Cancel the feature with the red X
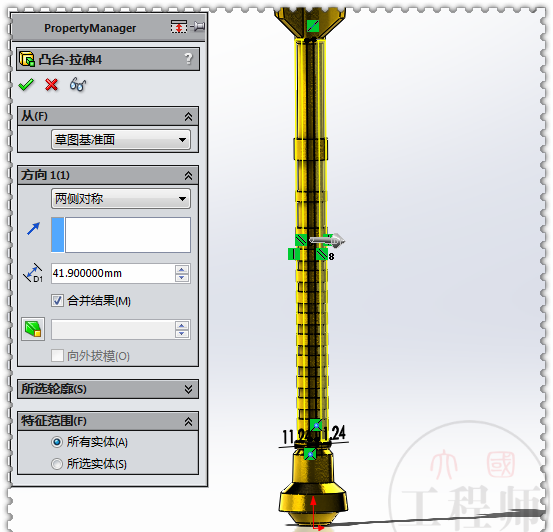The image size is (553, 532). [51, 85]
